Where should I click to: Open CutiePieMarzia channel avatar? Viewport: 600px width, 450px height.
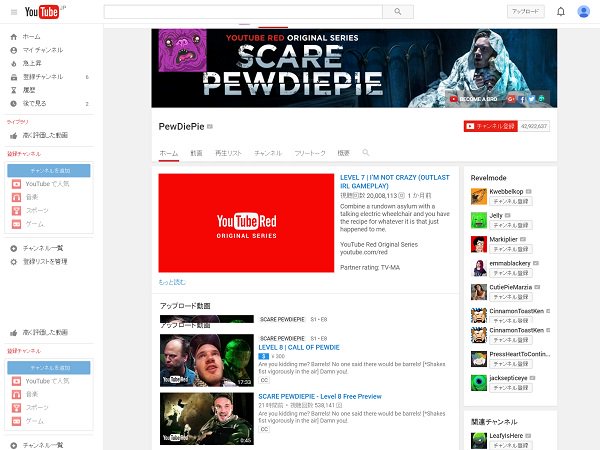click(x=479, y=292)
